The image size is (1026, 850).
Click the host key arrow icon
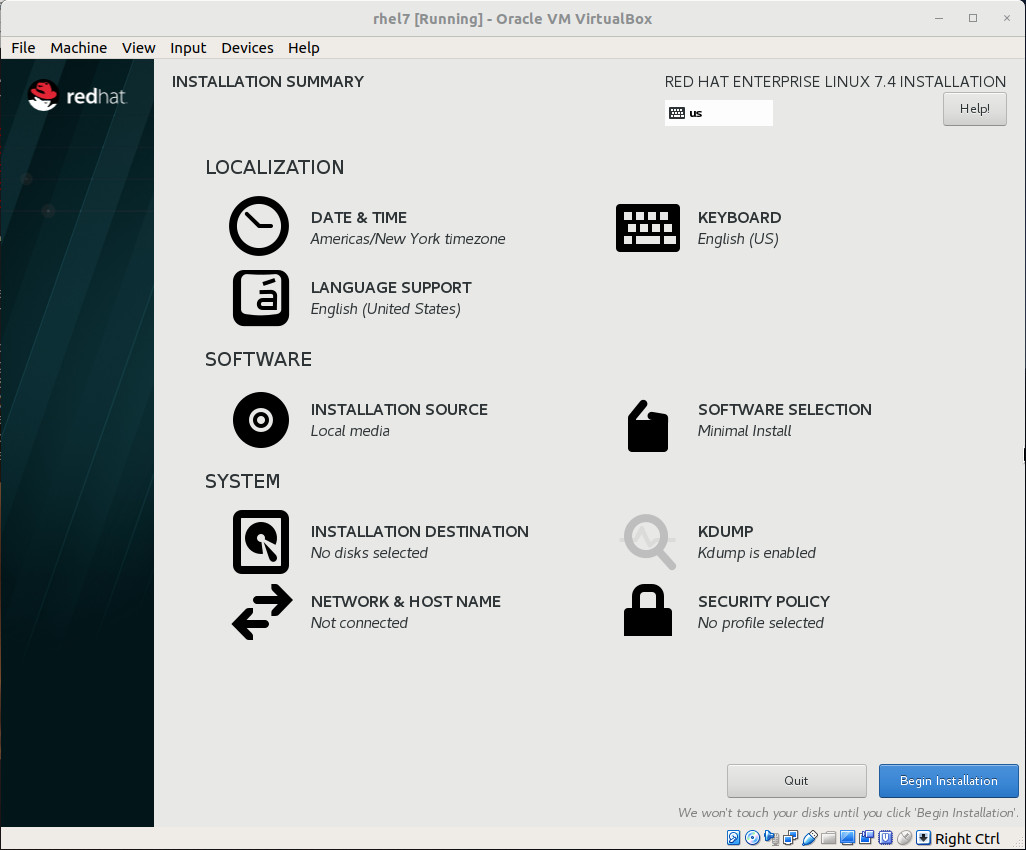coord(923,838)
